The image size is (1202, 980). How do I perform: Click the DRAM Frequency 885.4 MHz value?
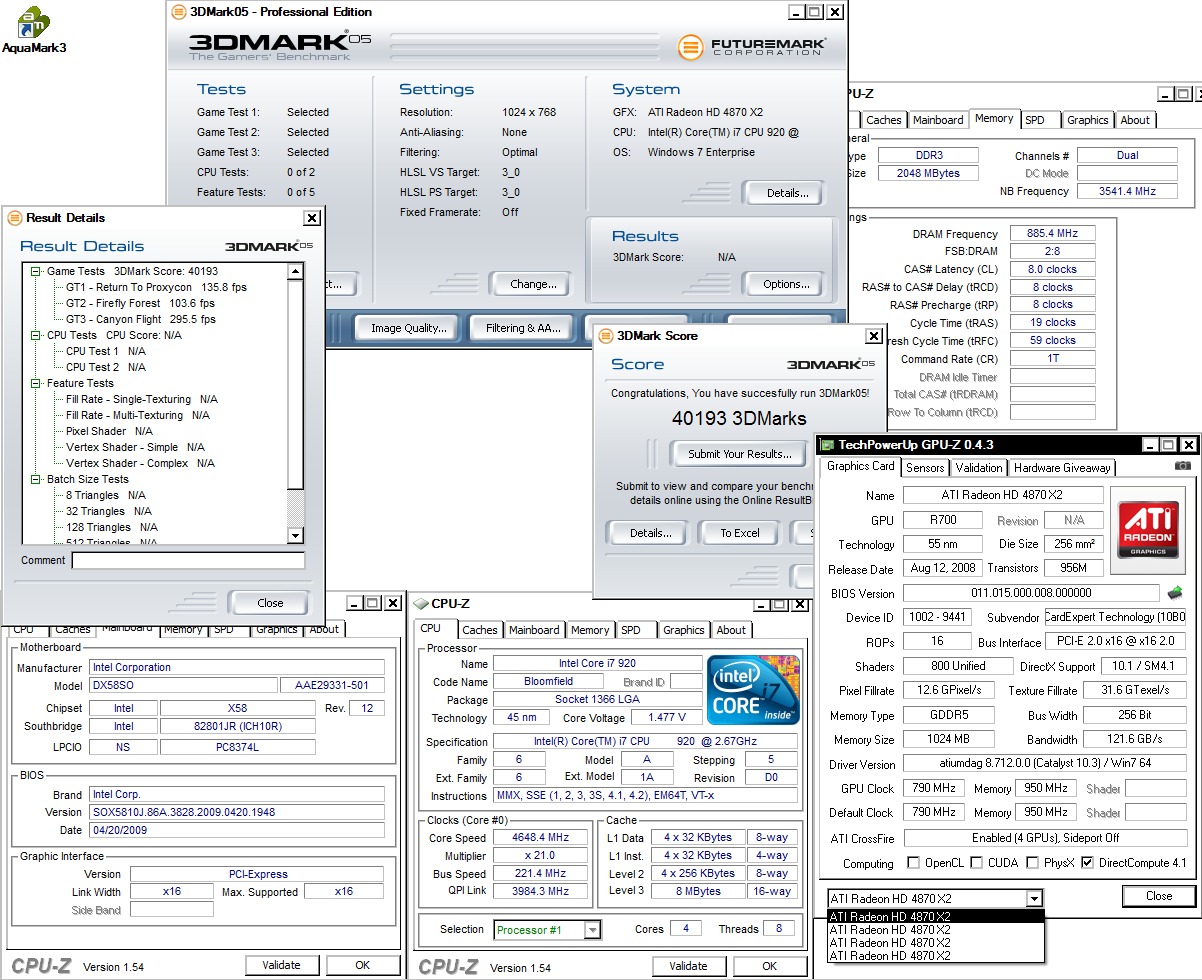point(1052,233)
